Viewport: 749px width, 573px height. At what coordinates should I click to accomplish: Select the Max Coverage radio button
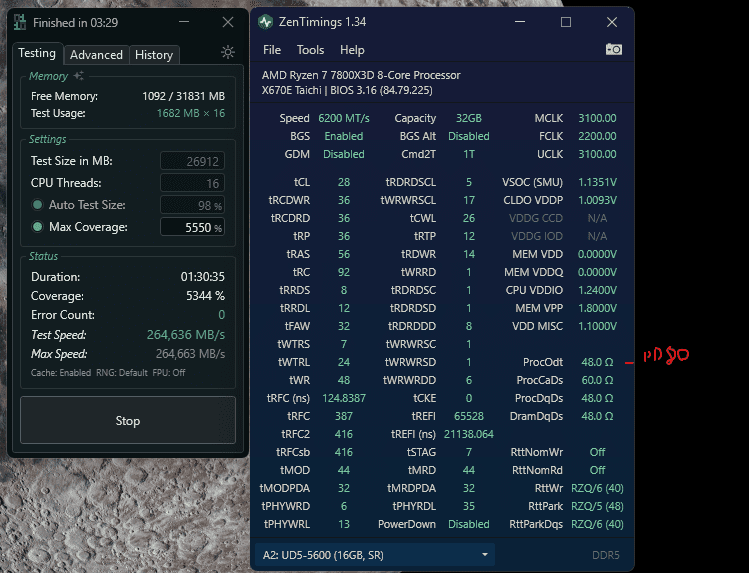(x=37, y=227)
